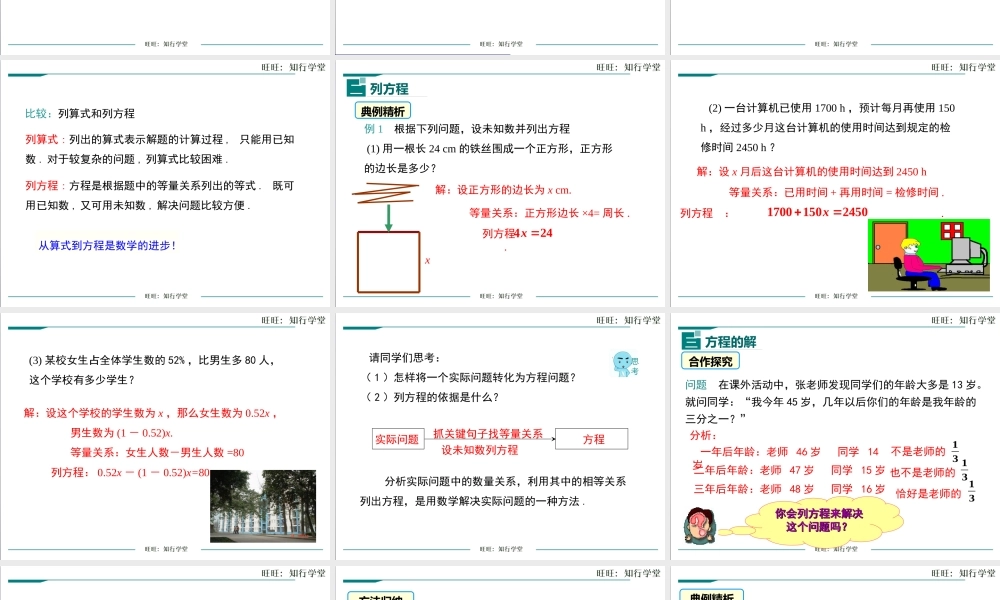Viewport: 1000px width, 600px height.
Task: Click the text 请同学们思考:
Action: [404, 358]
